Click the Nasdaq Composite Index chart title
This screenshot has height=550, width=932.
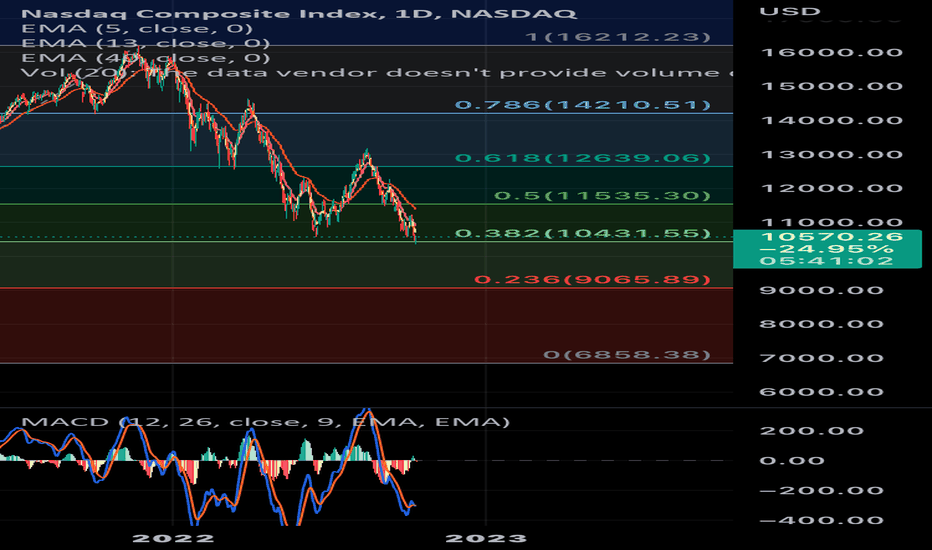(x=298, y=13)
